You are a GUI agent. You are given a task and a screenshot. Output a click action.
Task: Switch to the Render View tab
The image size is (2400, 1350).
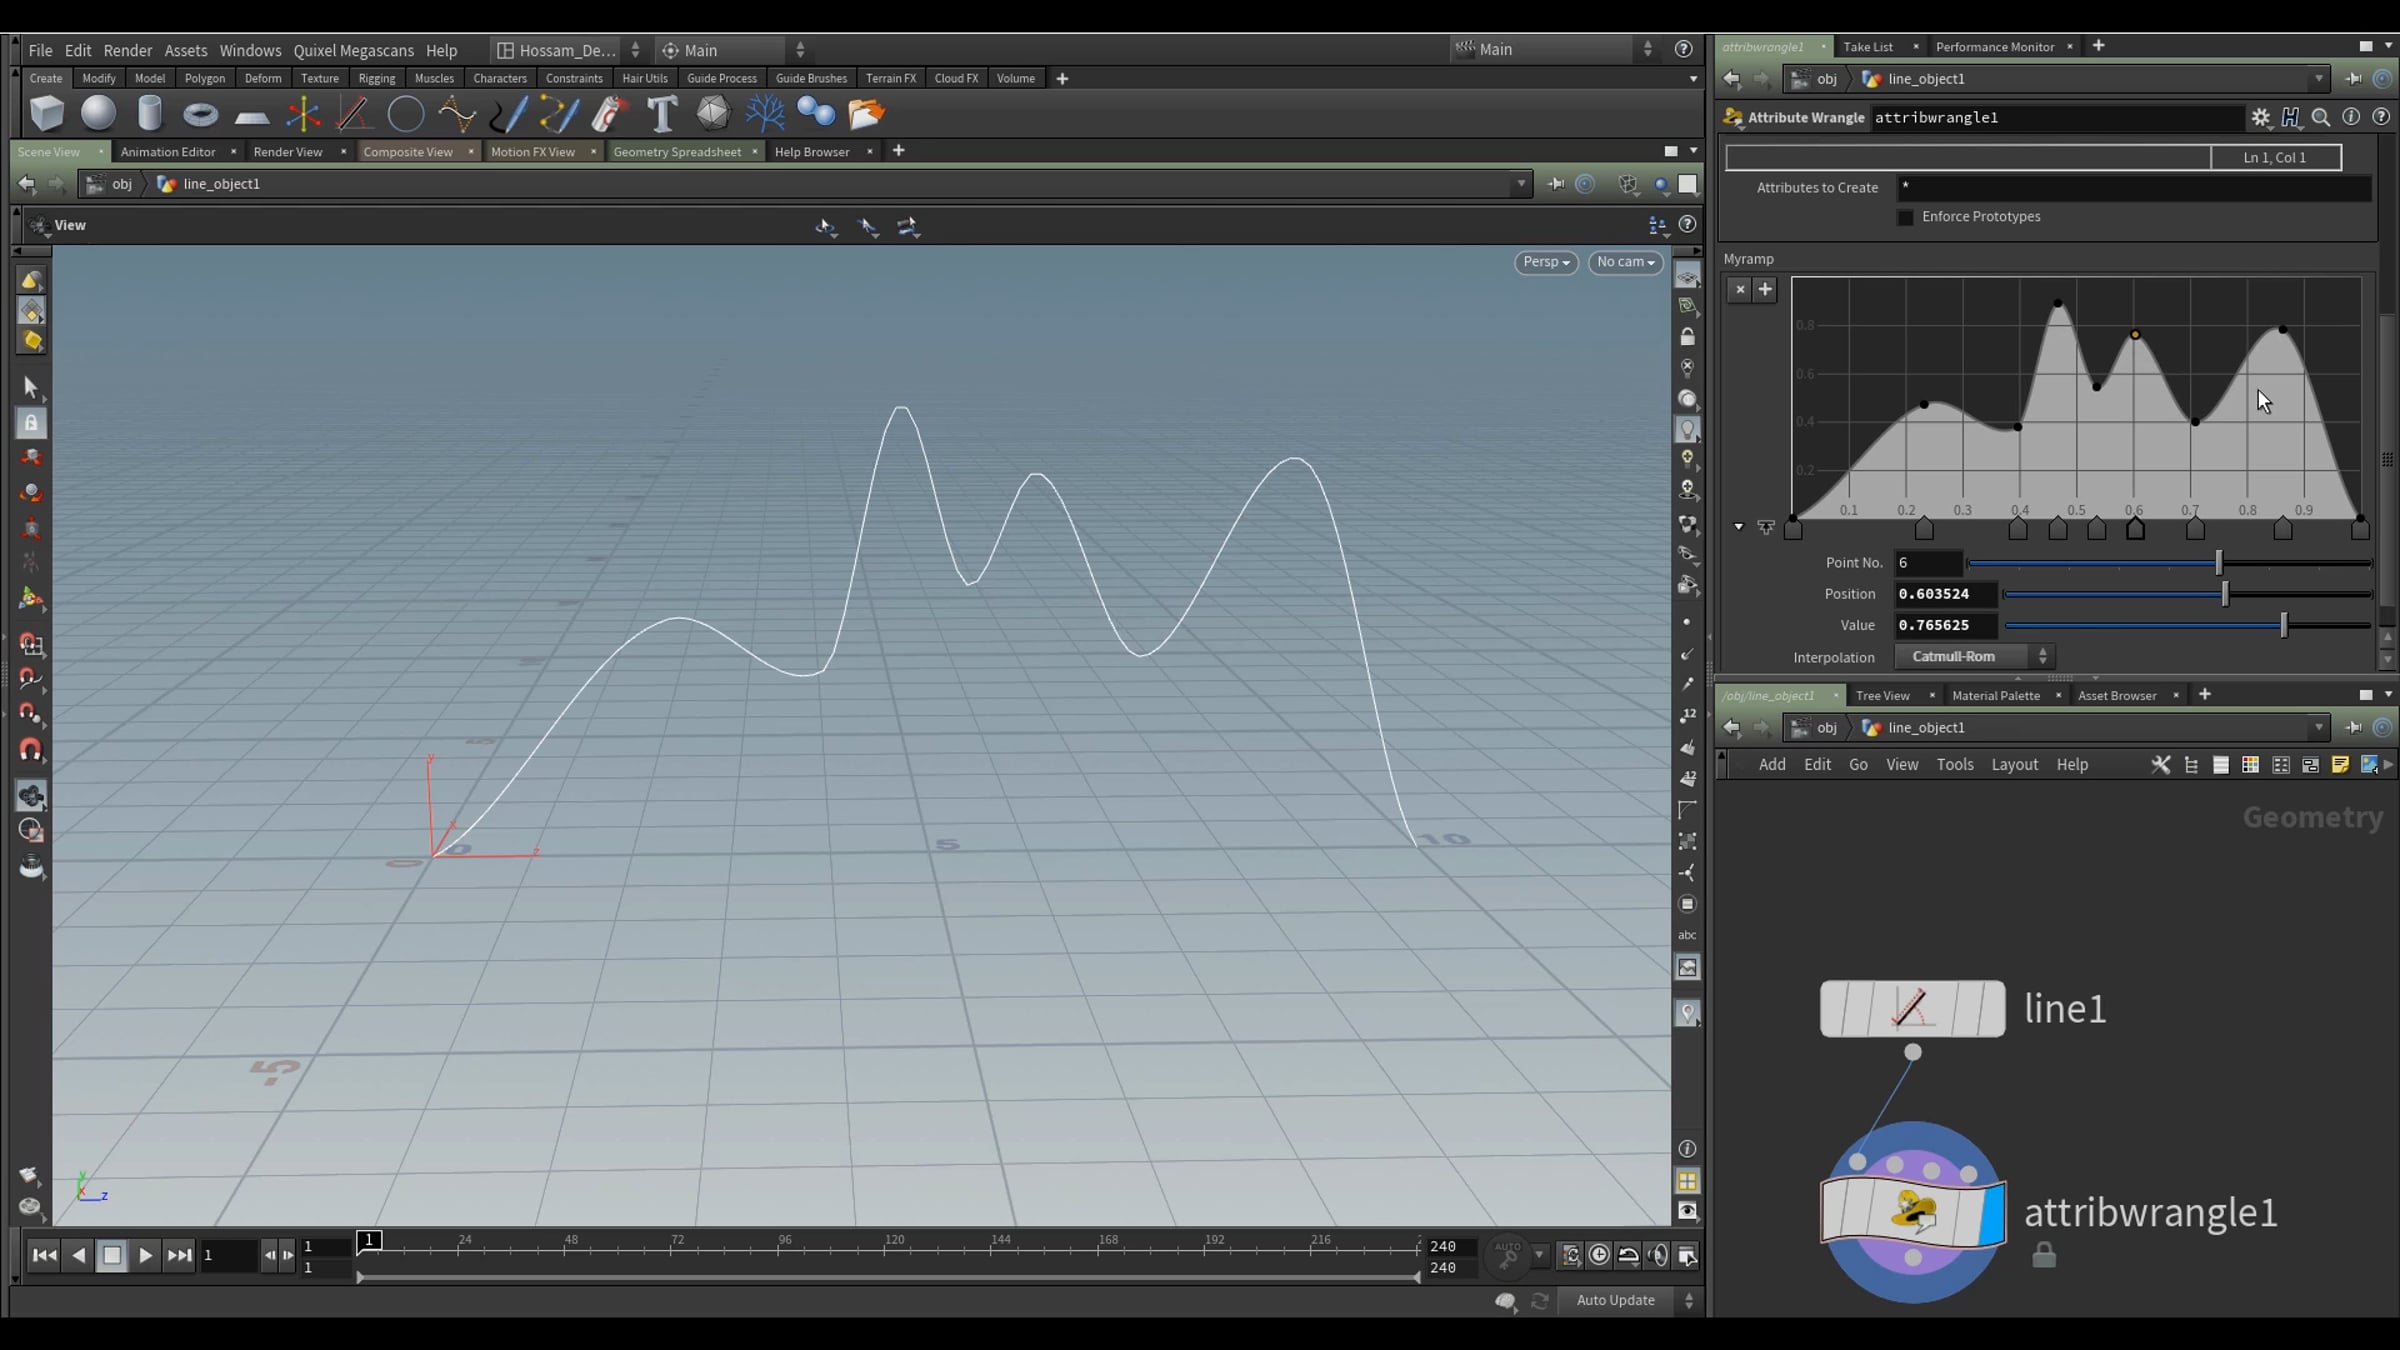(x=288, y=152)
